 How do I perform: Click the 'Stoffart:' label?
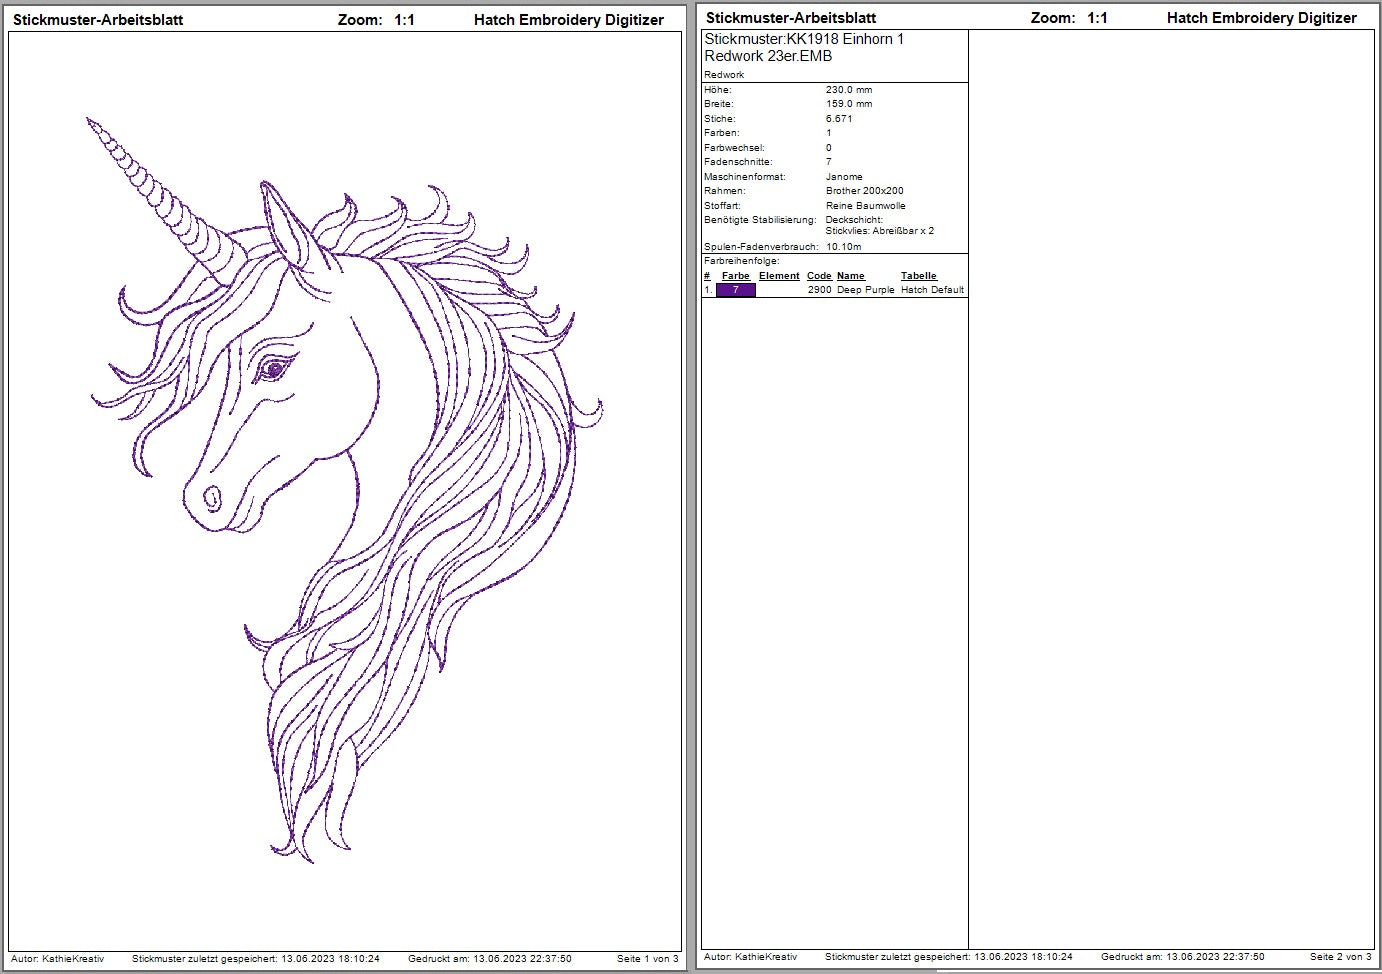[722, 206]
